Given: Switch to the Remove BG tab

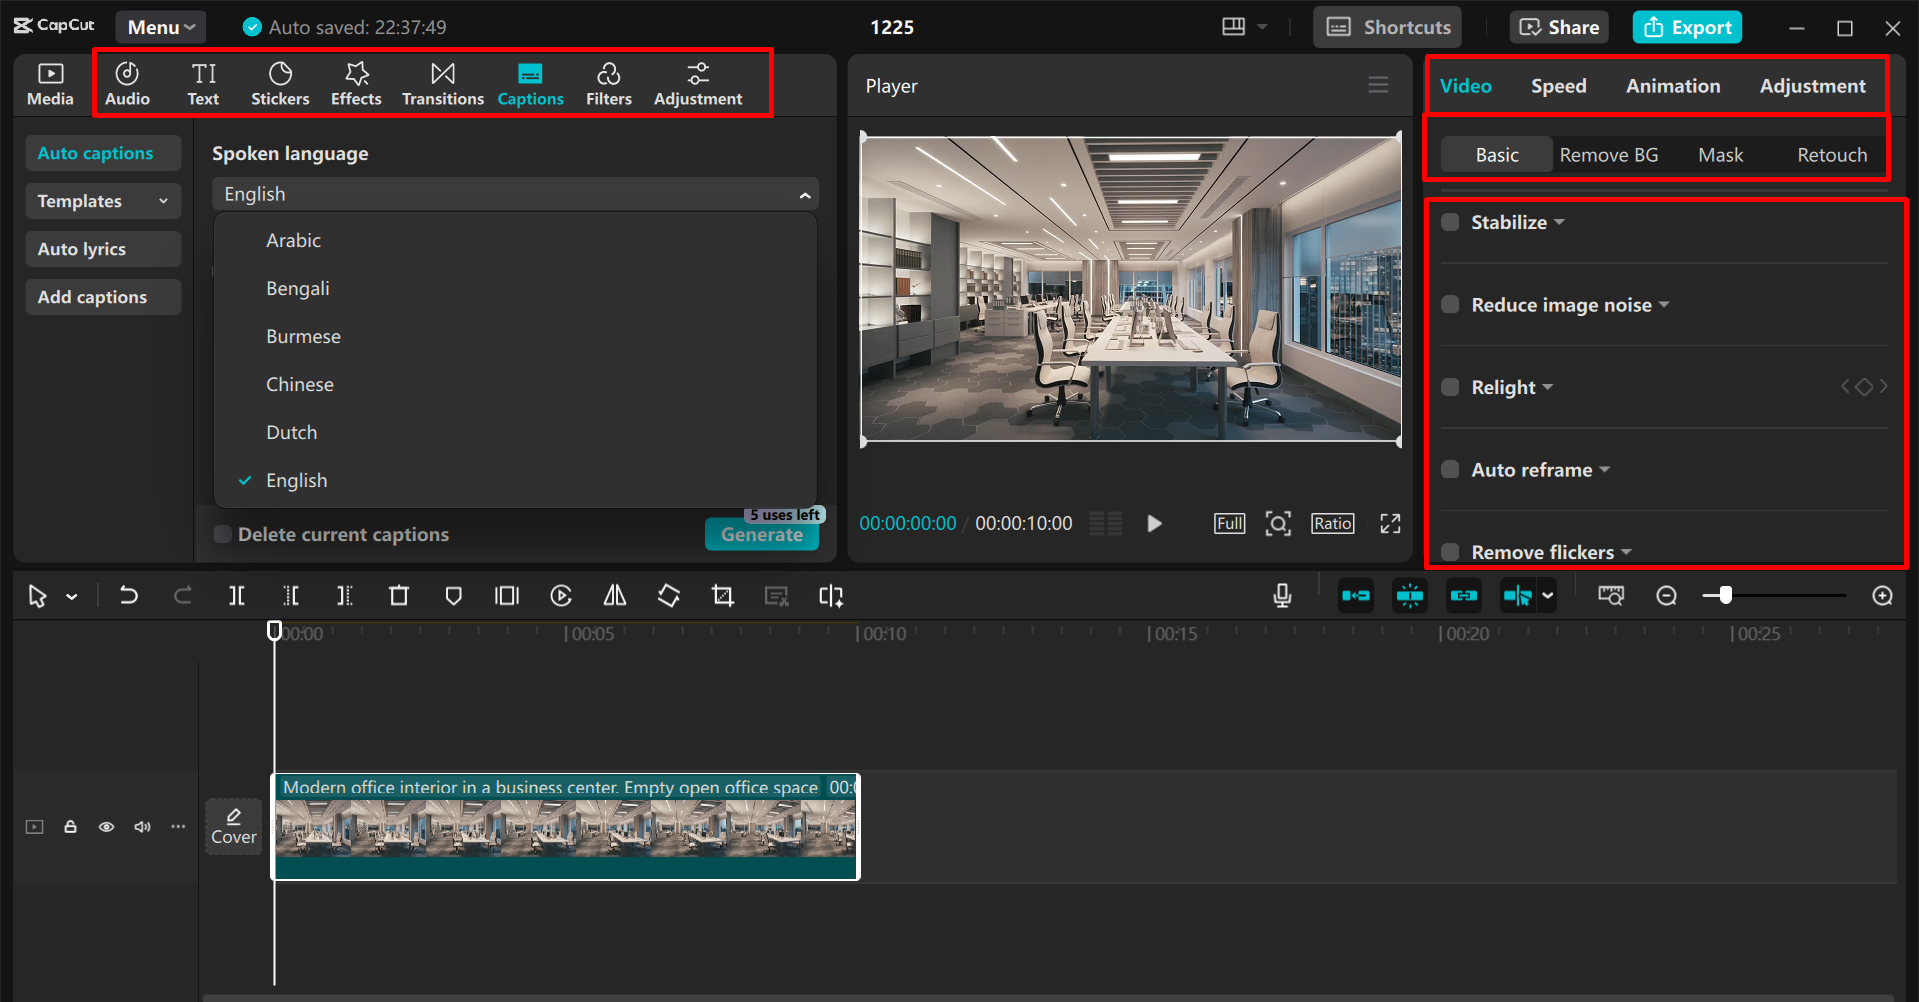Looking at the screenshot, I should point(1609,154).
